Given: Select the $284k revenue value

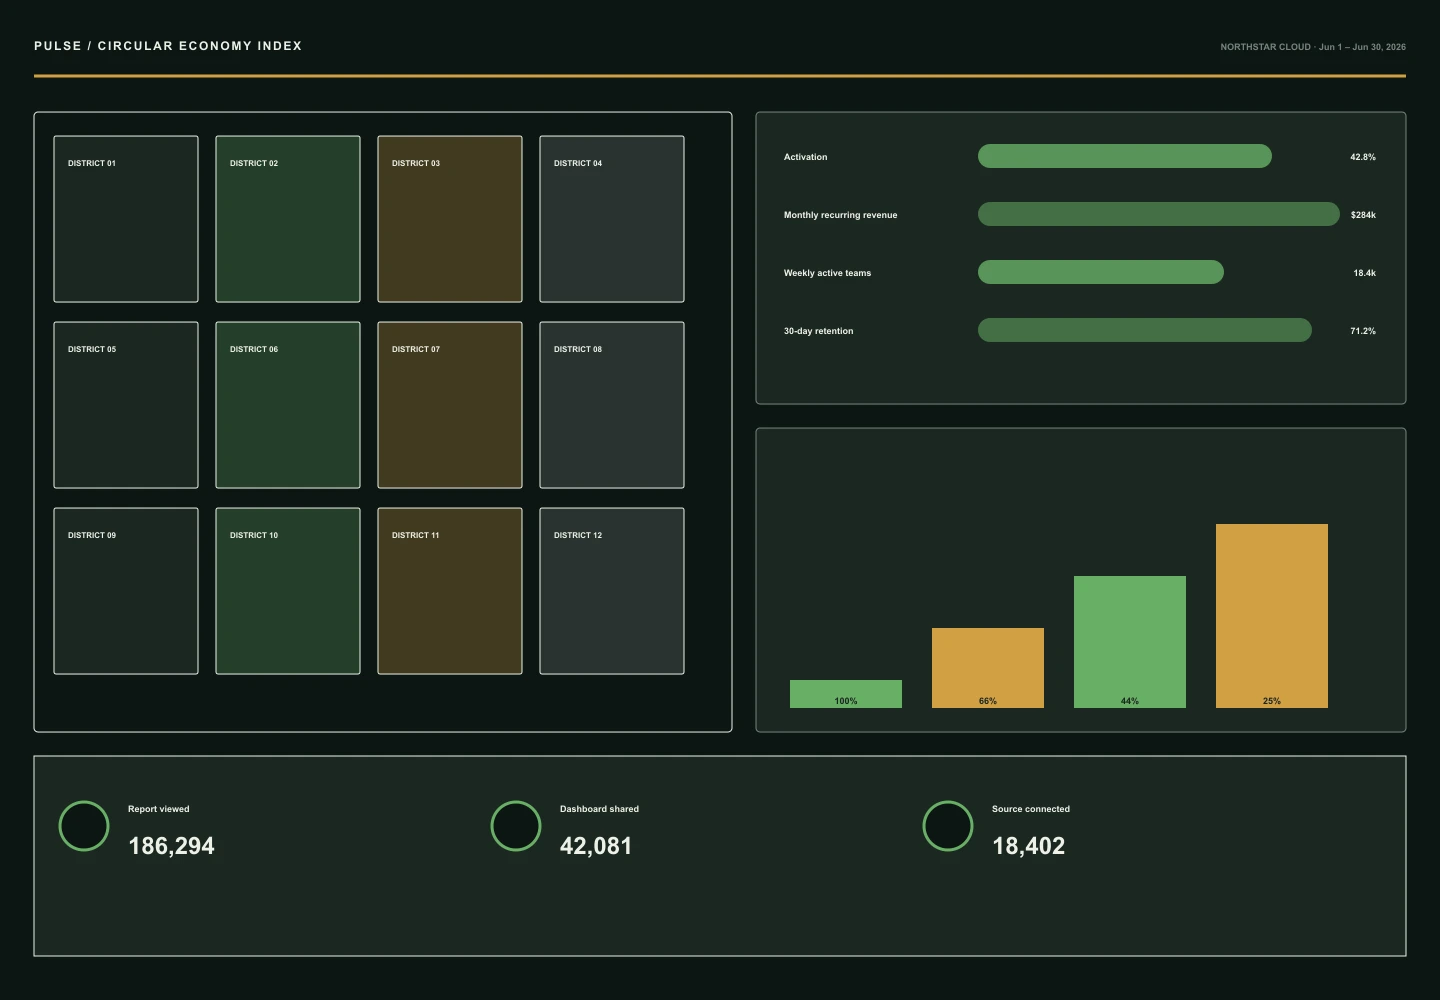Looking at the screenshot, I should pos(1363,215).
